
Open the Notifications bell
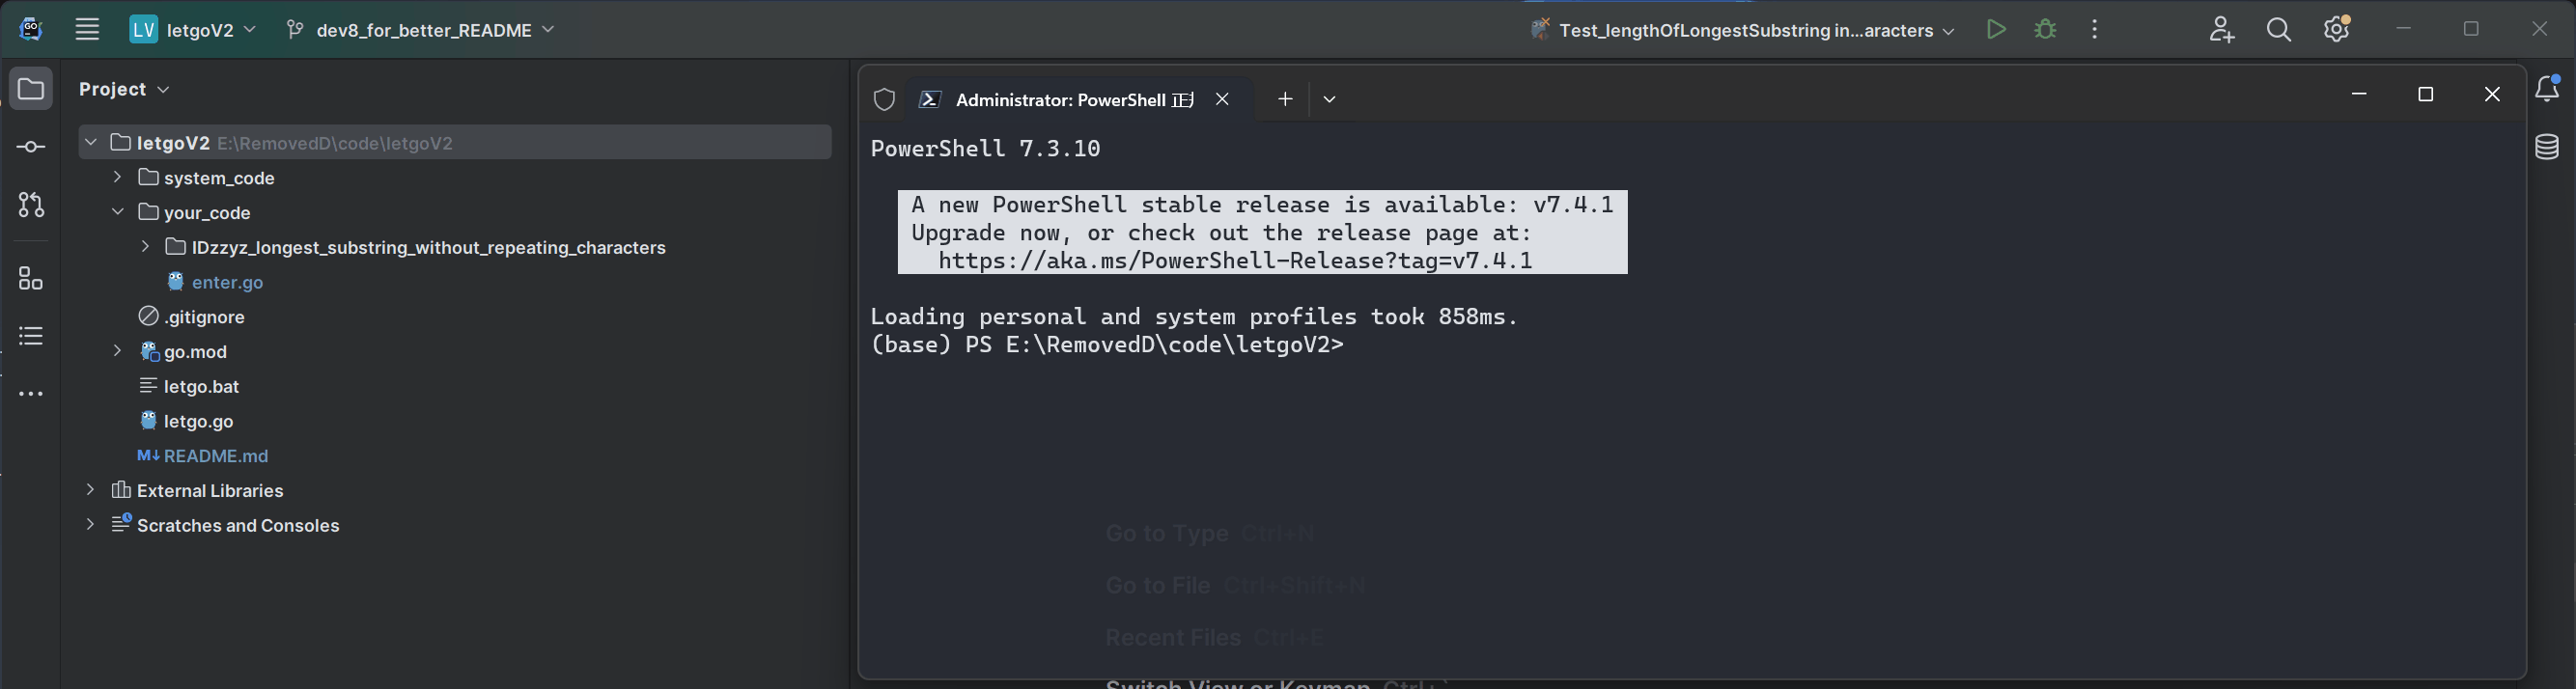click(x=2547, y=89)
